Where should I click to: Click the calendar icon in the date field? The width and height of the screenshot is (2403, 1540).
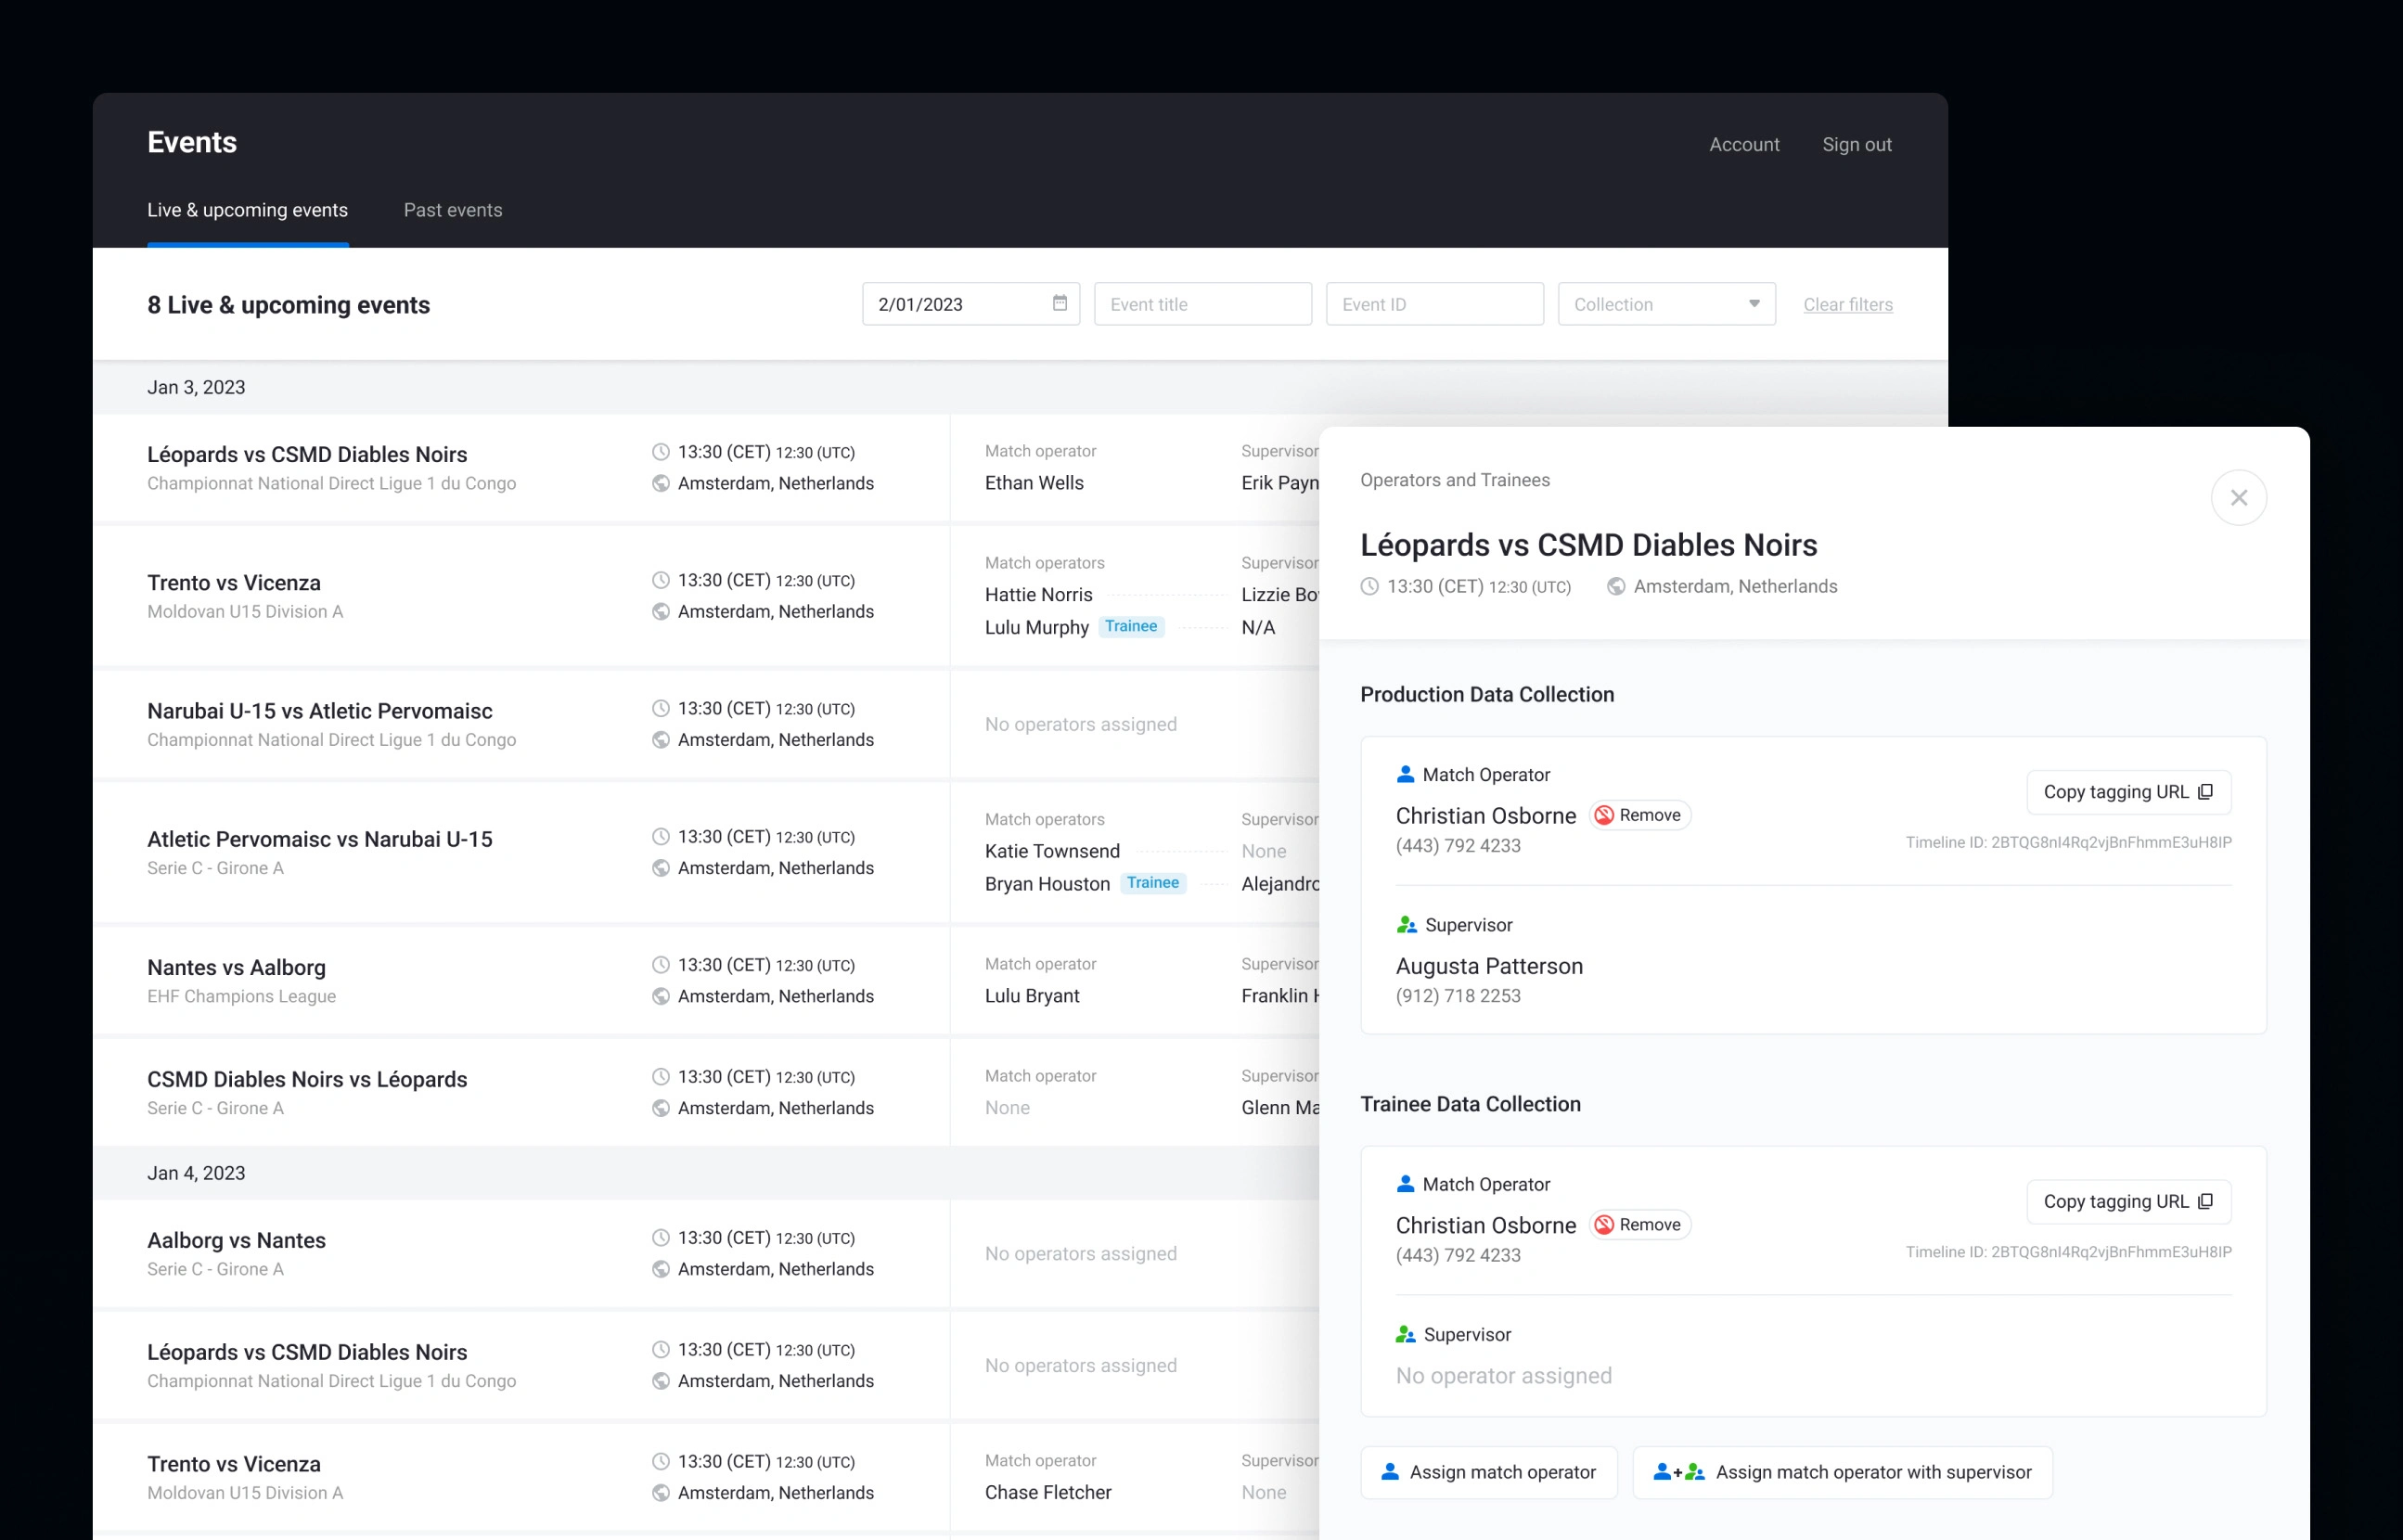tap(1059, 303)
